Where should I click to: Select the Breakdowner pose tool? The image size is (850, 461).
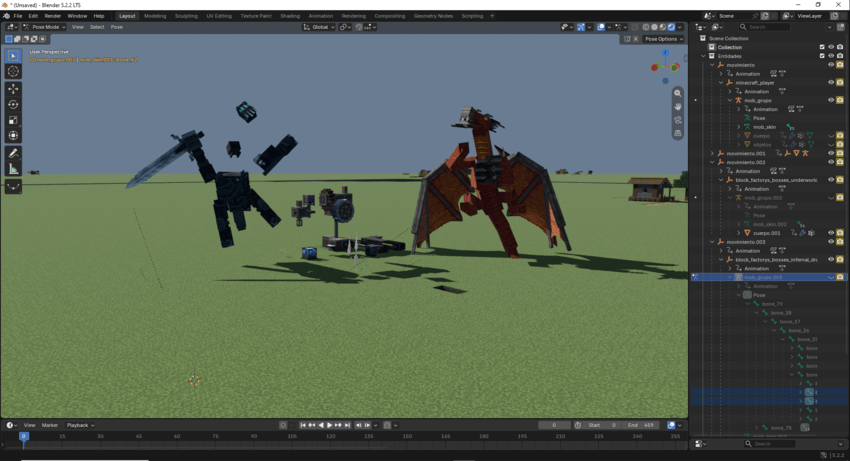[x=13, y=187]
